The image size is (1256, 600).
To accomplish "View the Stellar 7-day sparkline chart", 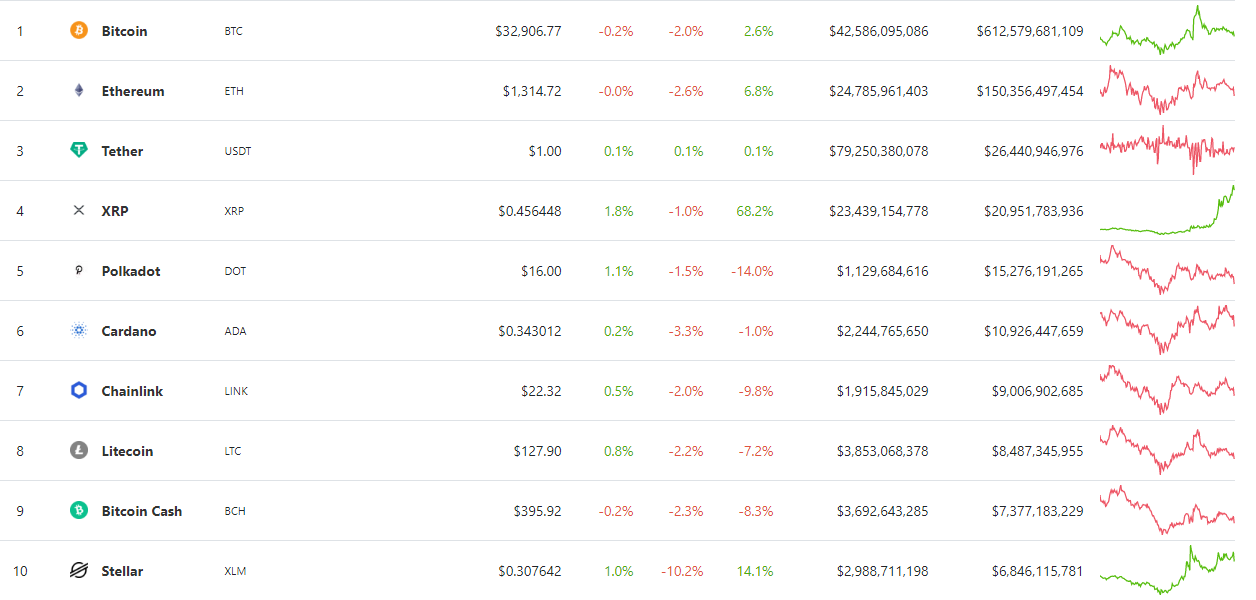I will point(1167,570).
